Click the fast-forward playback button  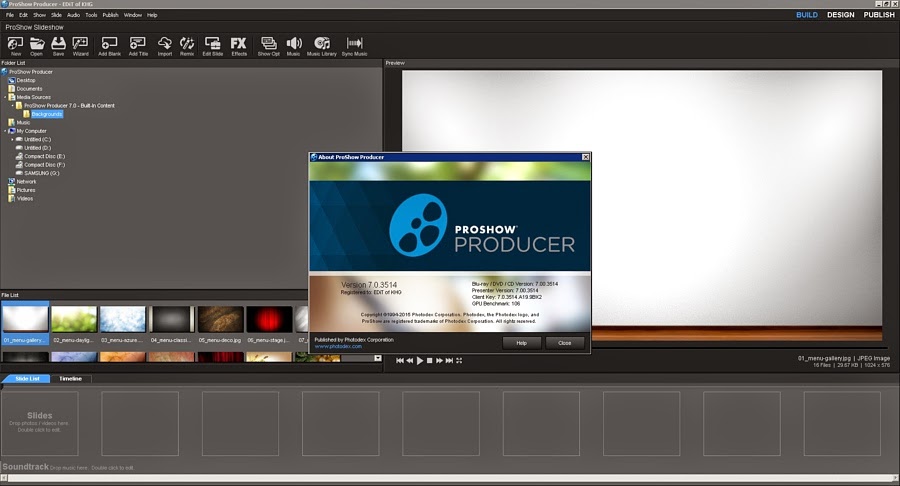(439, 360)
